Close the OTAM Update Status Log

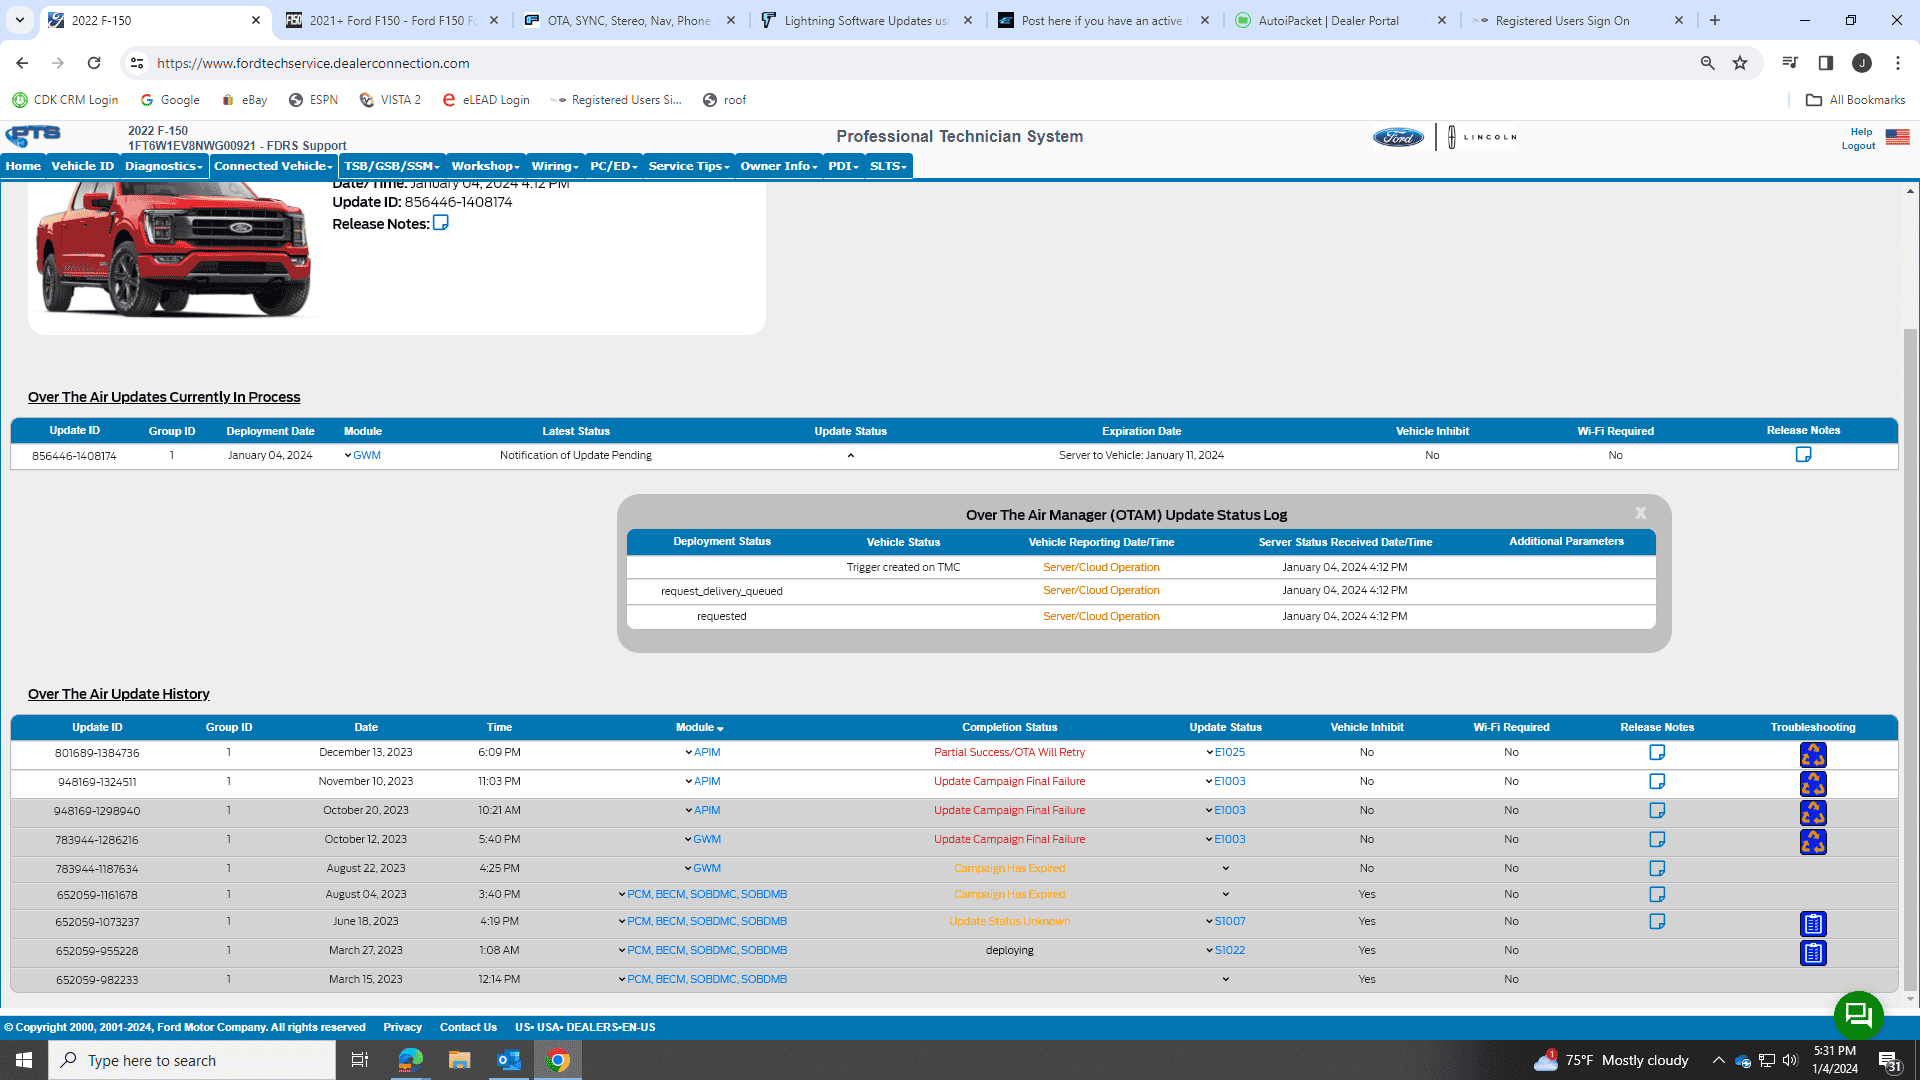click(x=1640, y=512)
